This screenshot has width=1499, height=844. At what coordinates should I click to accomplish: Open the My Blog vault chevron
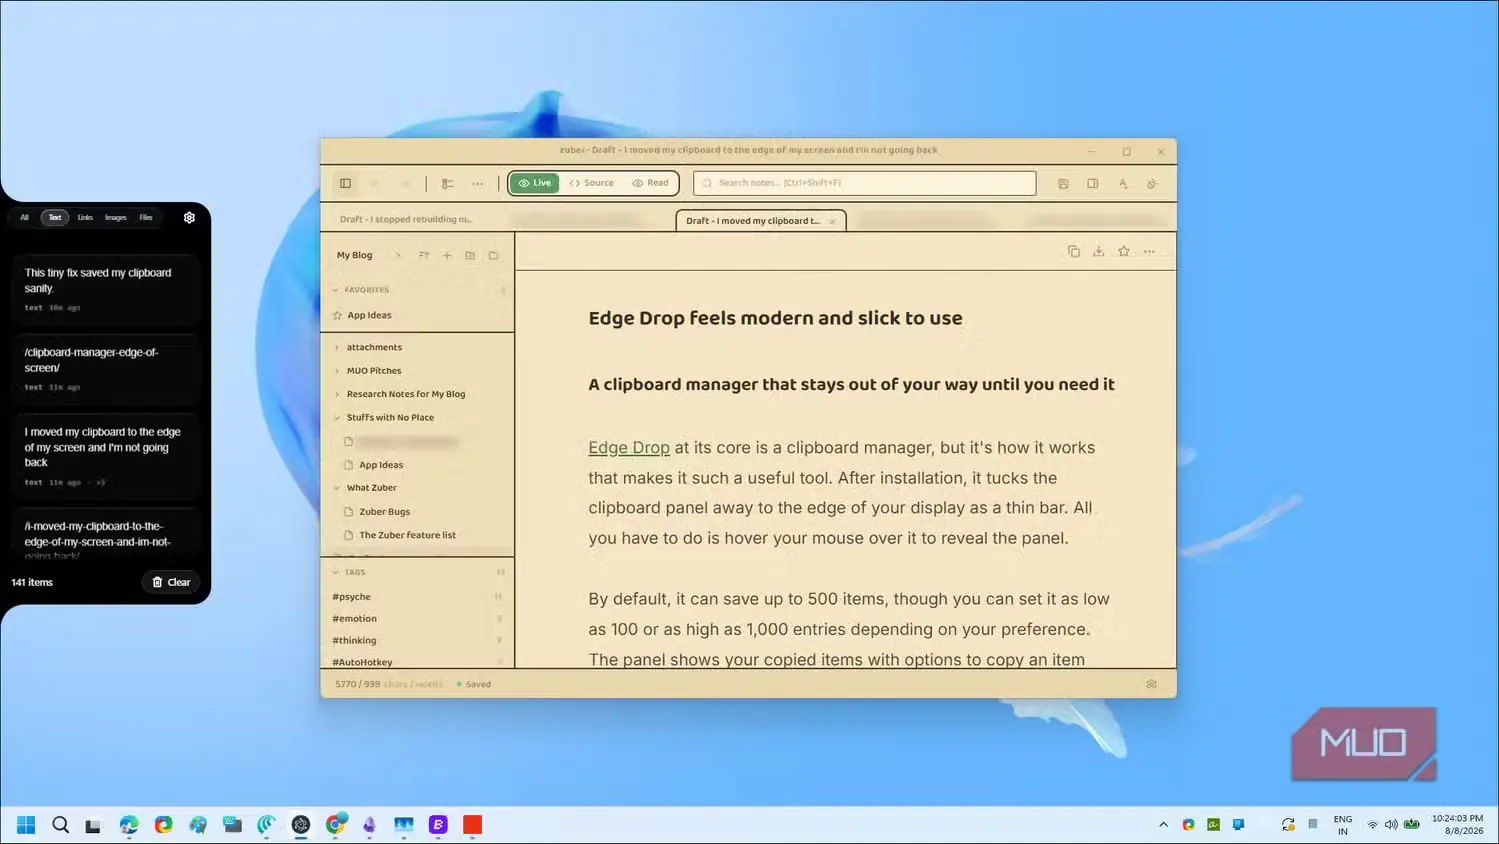pyautogui.click(x=397, y=255)
